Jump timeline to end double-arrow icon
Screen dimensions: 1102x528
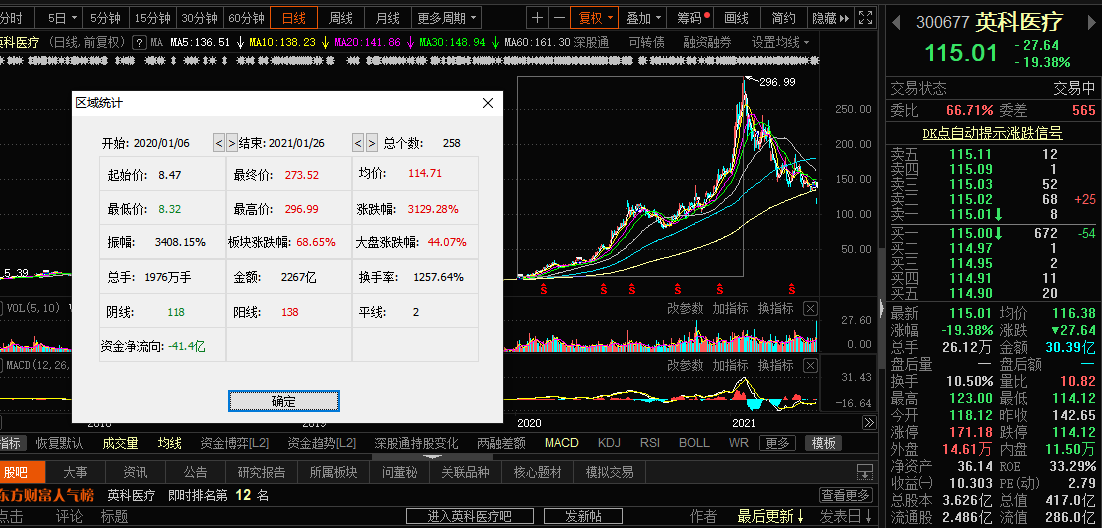click(x=869, y=423)
